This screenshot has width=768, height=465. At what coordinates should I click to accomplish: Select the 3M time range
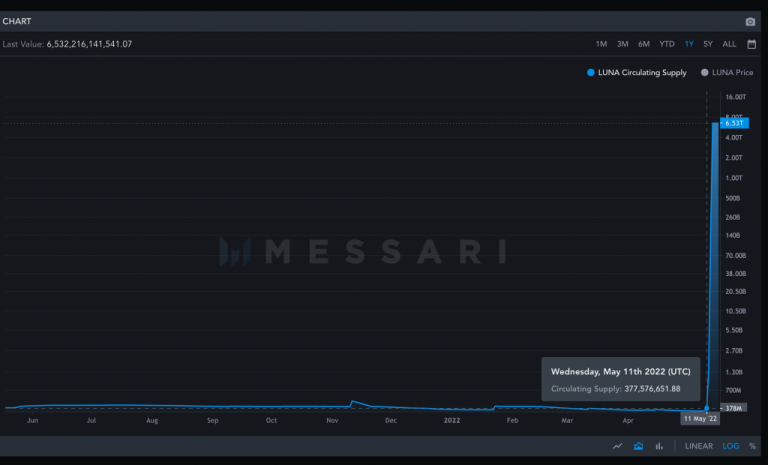click(x=622, y=44)
